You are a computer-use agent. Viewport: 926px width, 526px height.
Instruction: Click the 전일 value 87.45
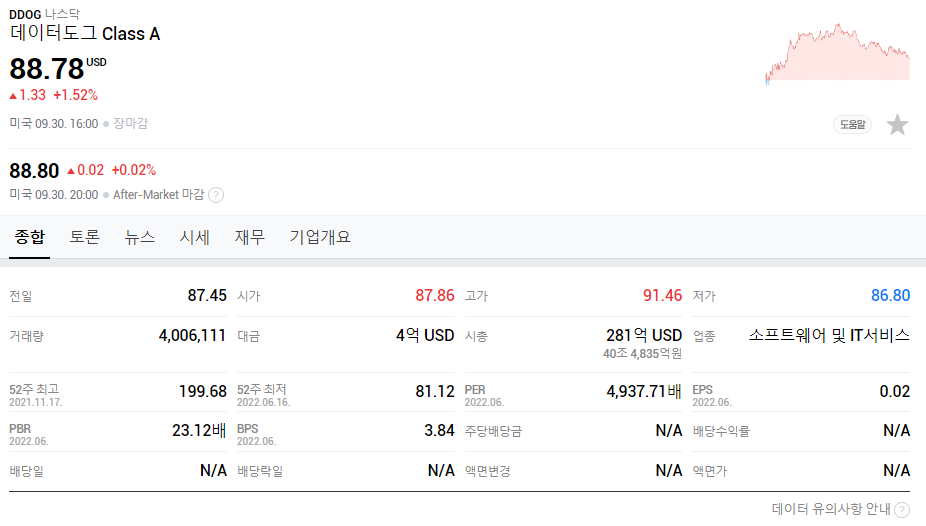pyautogui.click(x=207, y=295)
